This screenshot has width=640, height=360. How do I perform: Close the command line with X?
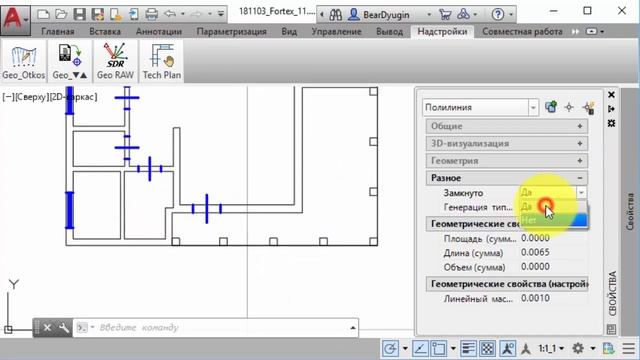pos(47,328)
